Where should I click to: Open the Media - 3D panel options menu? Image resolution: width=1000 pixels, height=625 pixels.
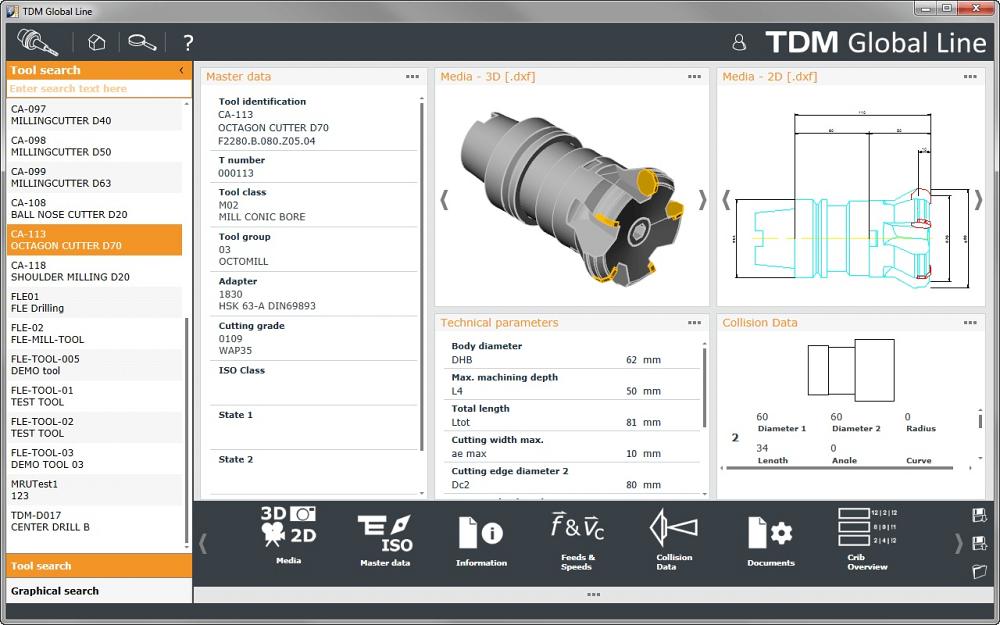point(695,77)
